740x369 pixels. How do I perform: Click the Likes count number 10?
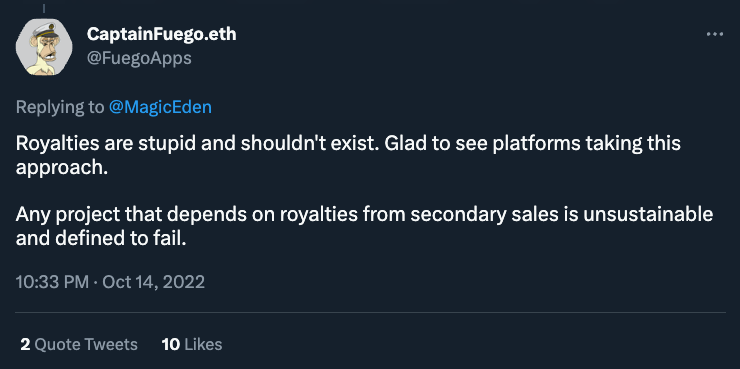click(171, 344)
